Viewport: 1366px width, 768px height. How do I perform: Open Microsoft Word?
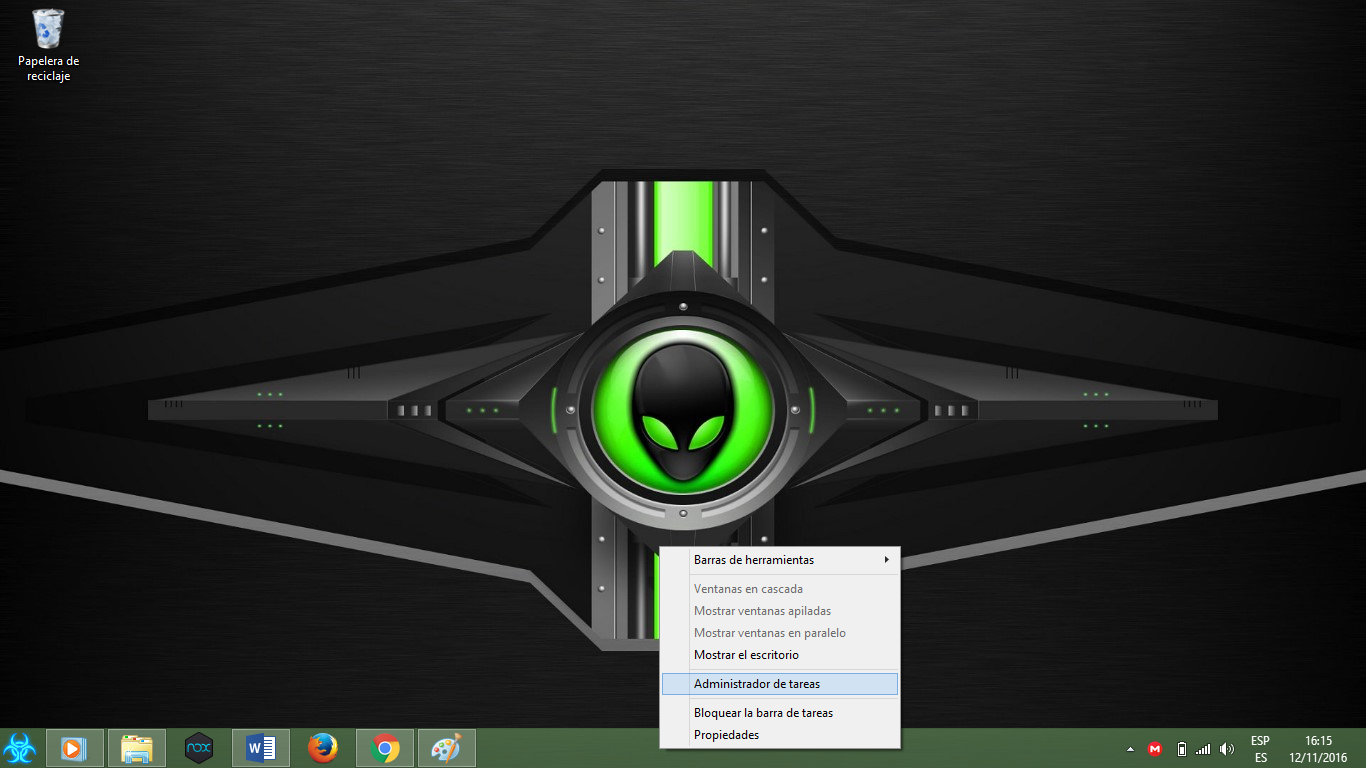pos(260,747)
